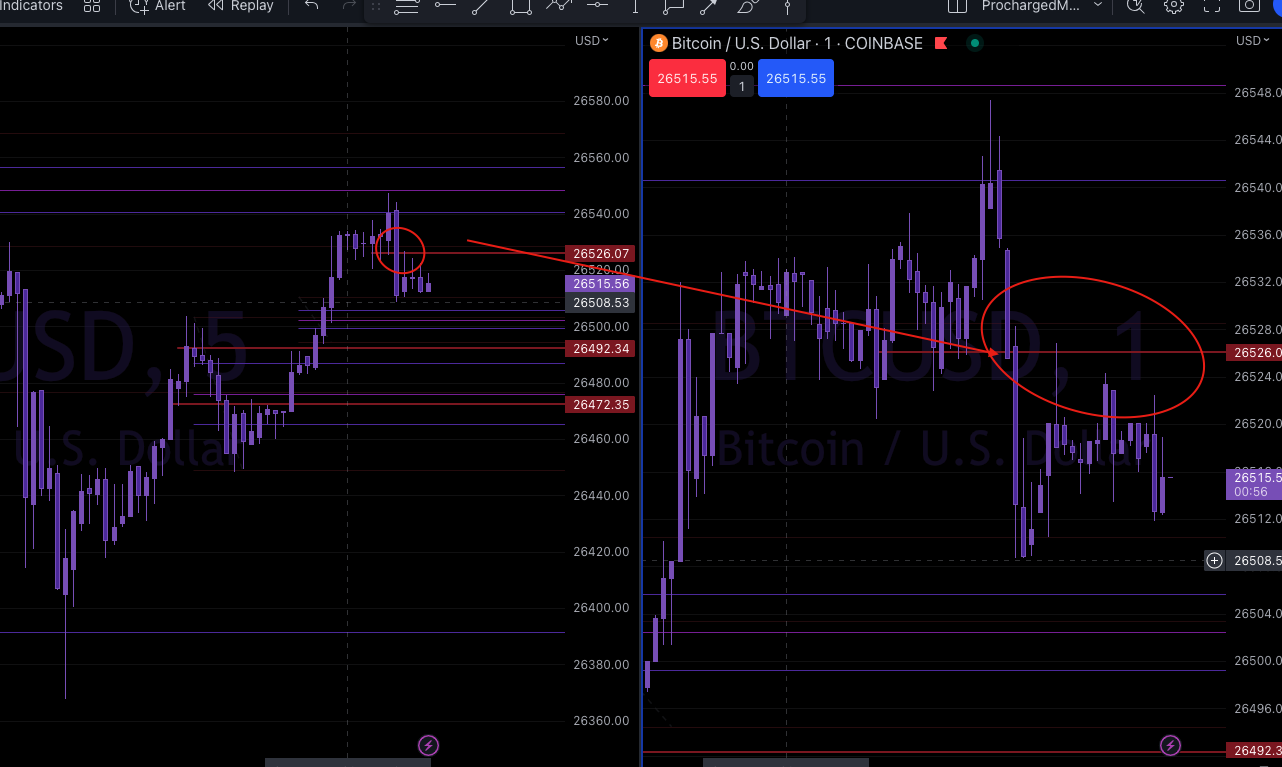
Task: Grab the floating drawing toolbar handle
Action: [x=377, y=7]
